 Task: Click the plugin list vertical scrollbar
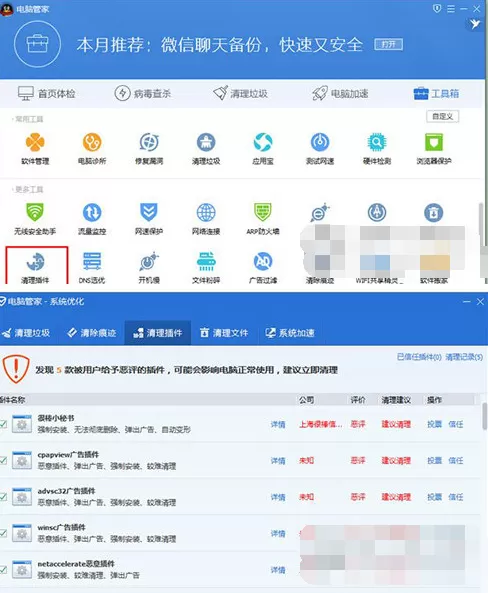(x=484, y=416)
